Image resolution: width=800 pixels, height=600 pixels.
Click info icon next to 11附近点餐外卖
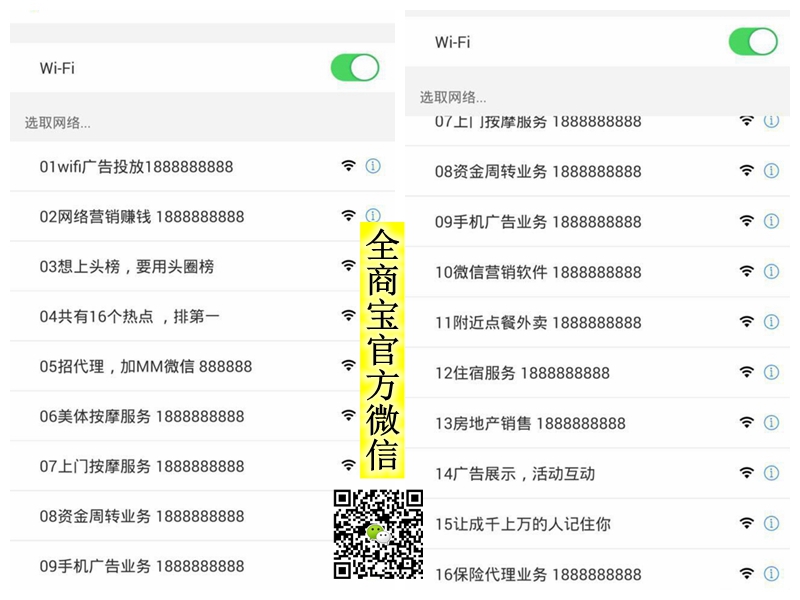771,322
